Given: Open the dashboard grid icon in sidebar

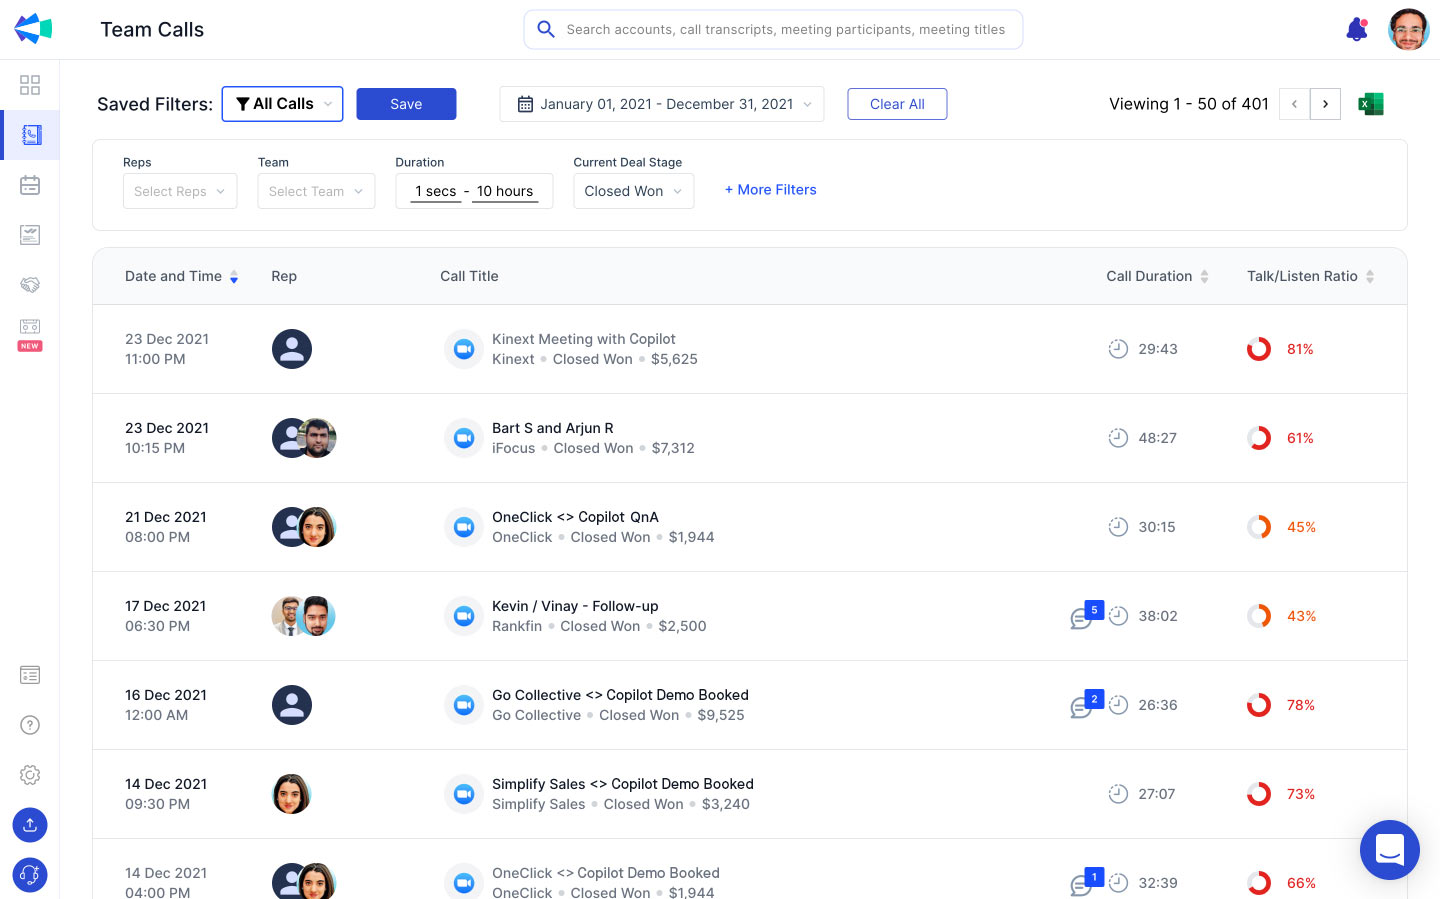Looking at the screenshot, I should [30, 85].
